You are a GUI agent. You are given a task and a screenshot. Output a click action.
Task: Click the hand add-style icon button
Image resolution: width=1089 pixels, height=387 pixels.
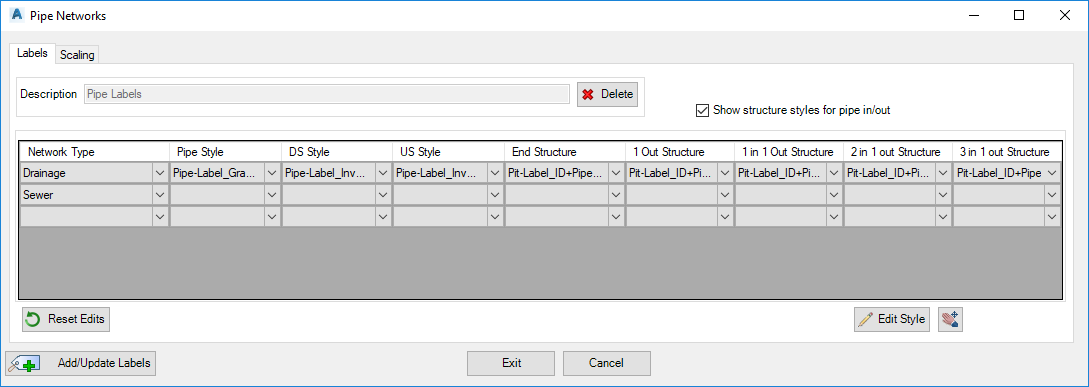(949, 320)
